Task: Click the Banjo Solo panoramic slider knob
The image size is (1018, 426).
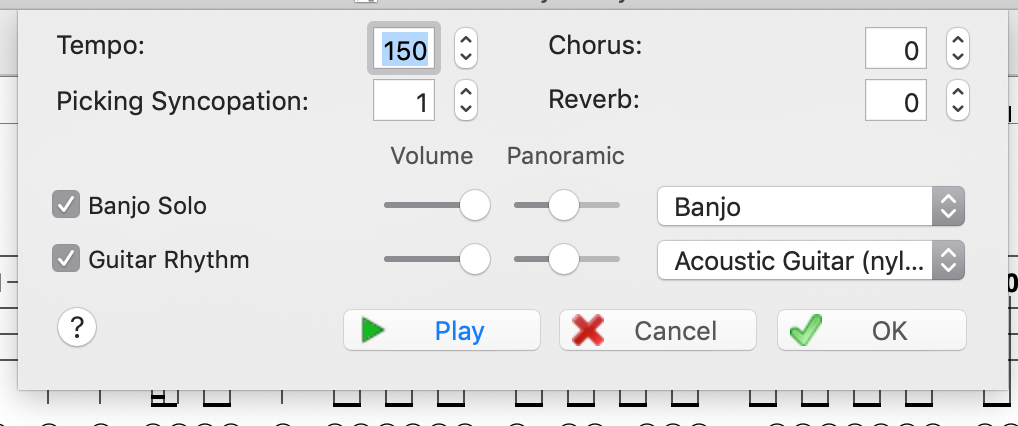Action: (563, 205)
